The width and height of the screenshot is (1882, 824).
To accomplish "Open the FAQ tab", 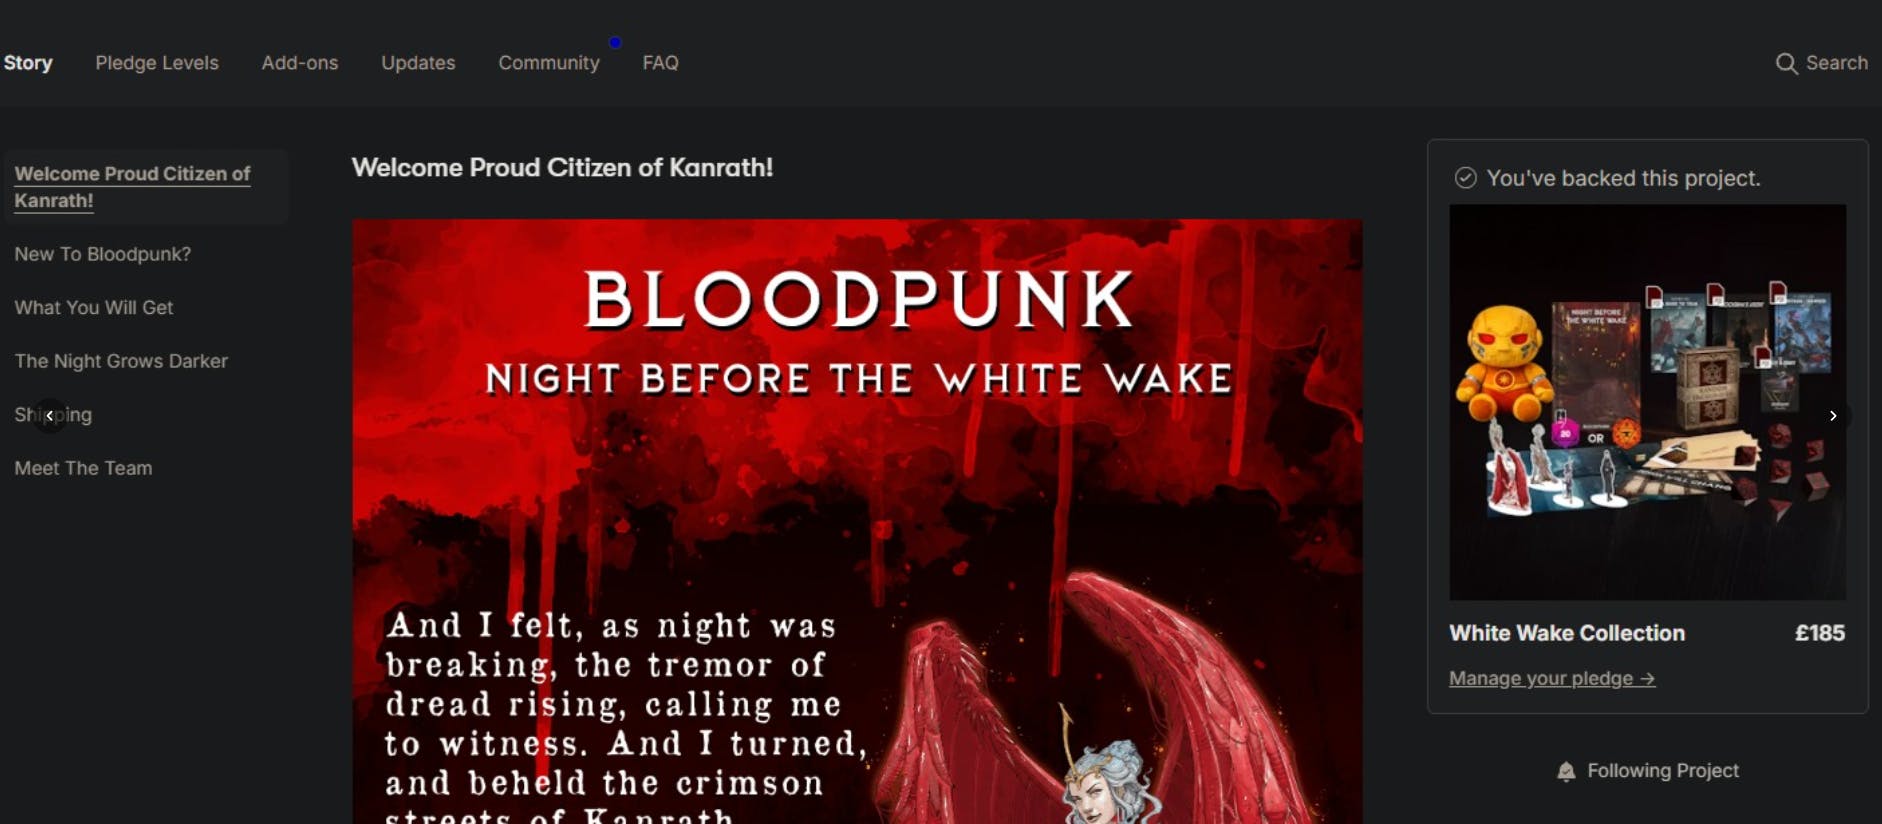I will tap(660, 62).
